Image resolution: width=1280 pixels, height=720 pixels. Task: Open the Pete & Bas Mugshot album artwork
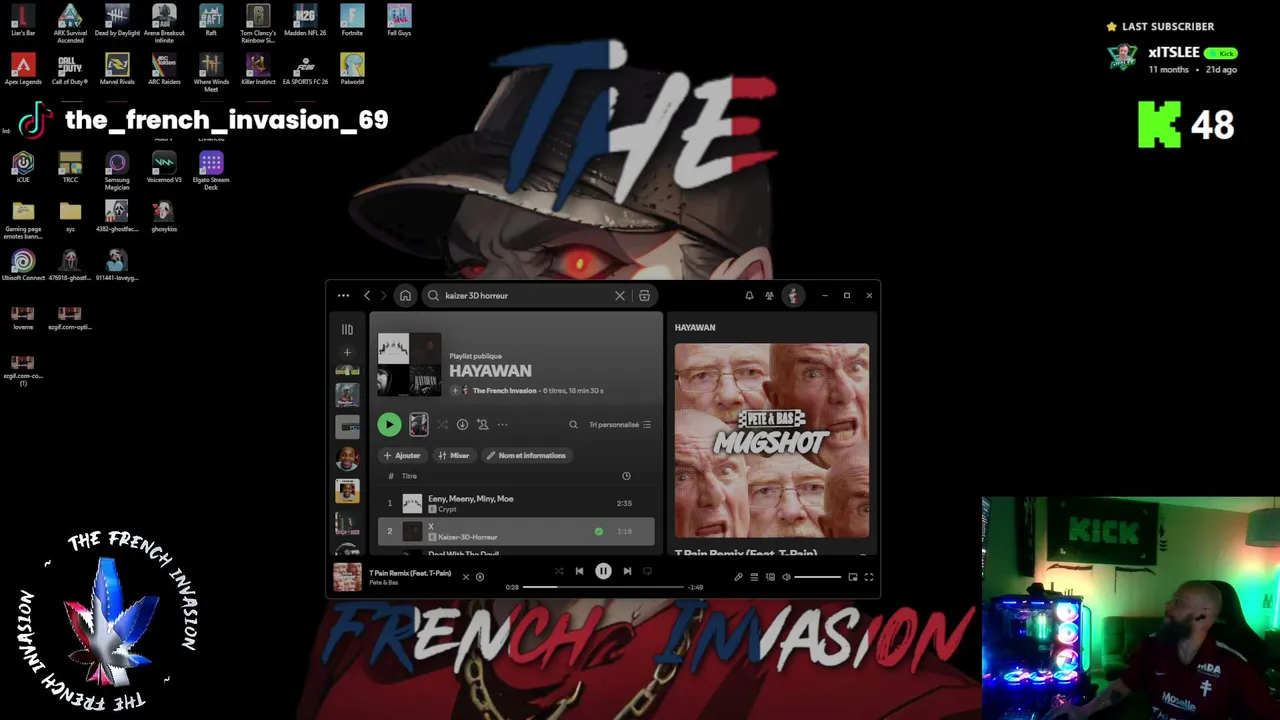click(772, 441)
